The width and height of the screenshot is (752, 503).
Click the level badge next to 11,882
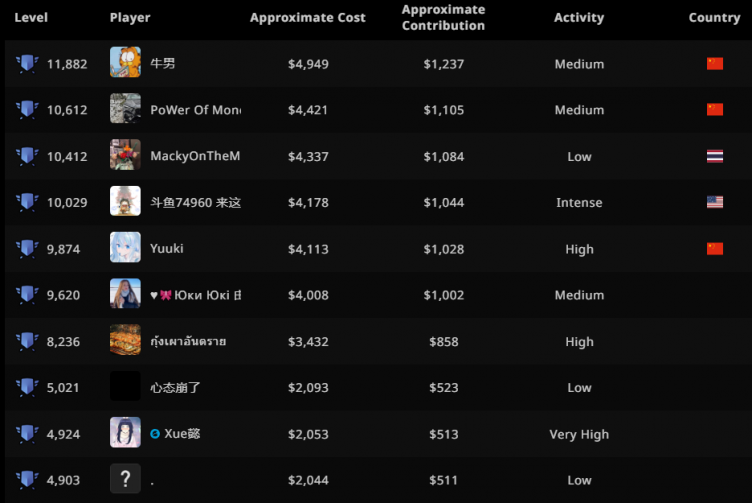coord(27,64)
